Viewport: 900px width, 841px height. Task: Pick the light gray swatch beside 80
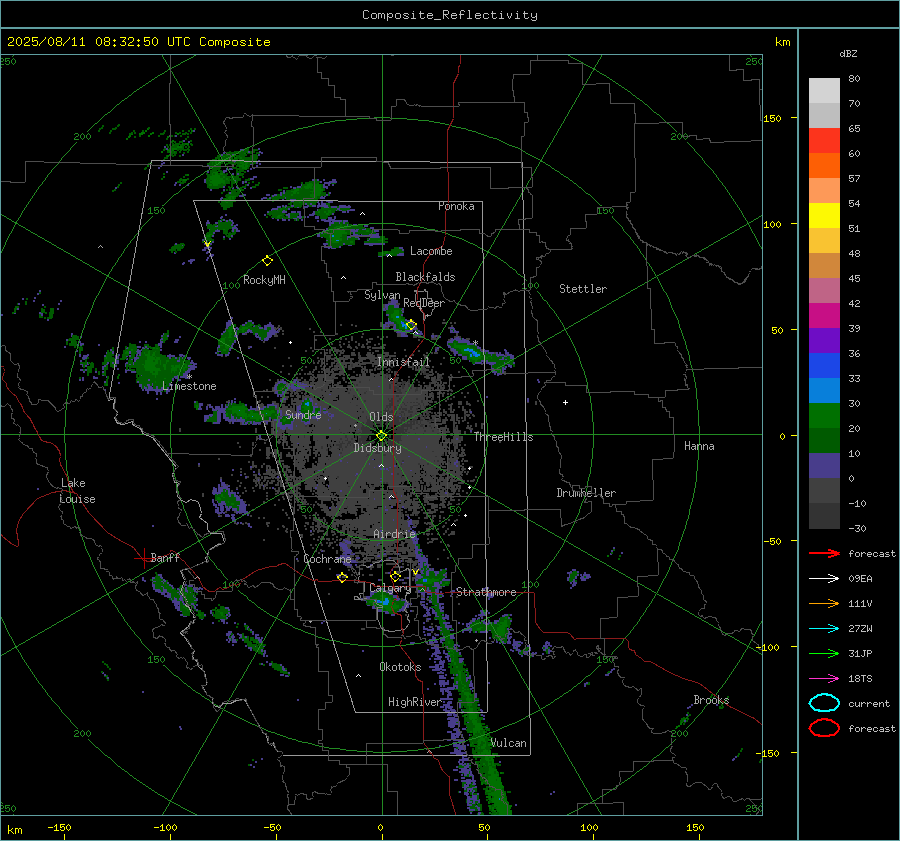pos(824,91)
